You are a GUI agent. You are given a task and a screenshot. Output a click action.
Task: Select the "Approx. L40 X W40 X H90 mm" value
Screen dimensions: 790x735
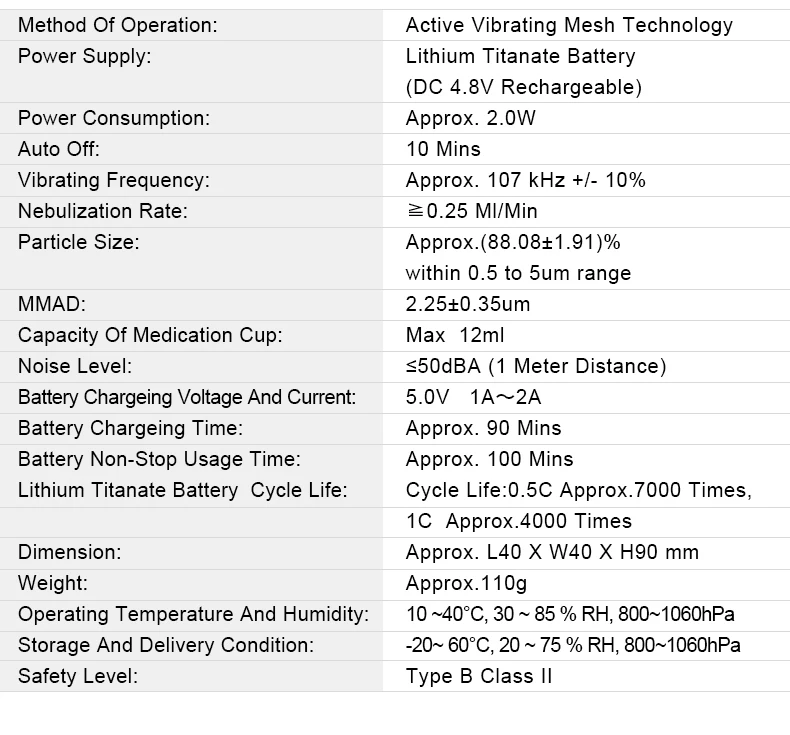point(552,552)
